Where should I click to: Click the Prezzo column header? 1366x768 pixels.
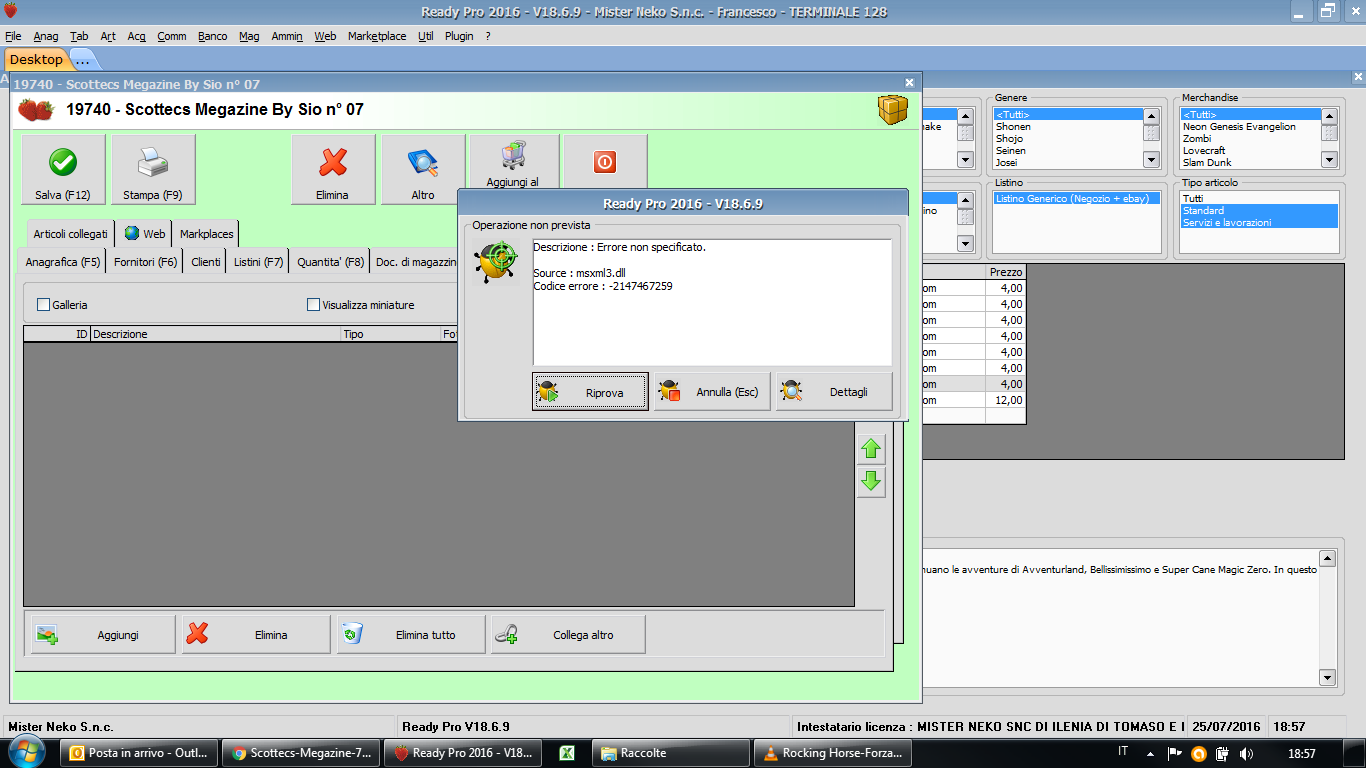click(x=1005, y=272)
